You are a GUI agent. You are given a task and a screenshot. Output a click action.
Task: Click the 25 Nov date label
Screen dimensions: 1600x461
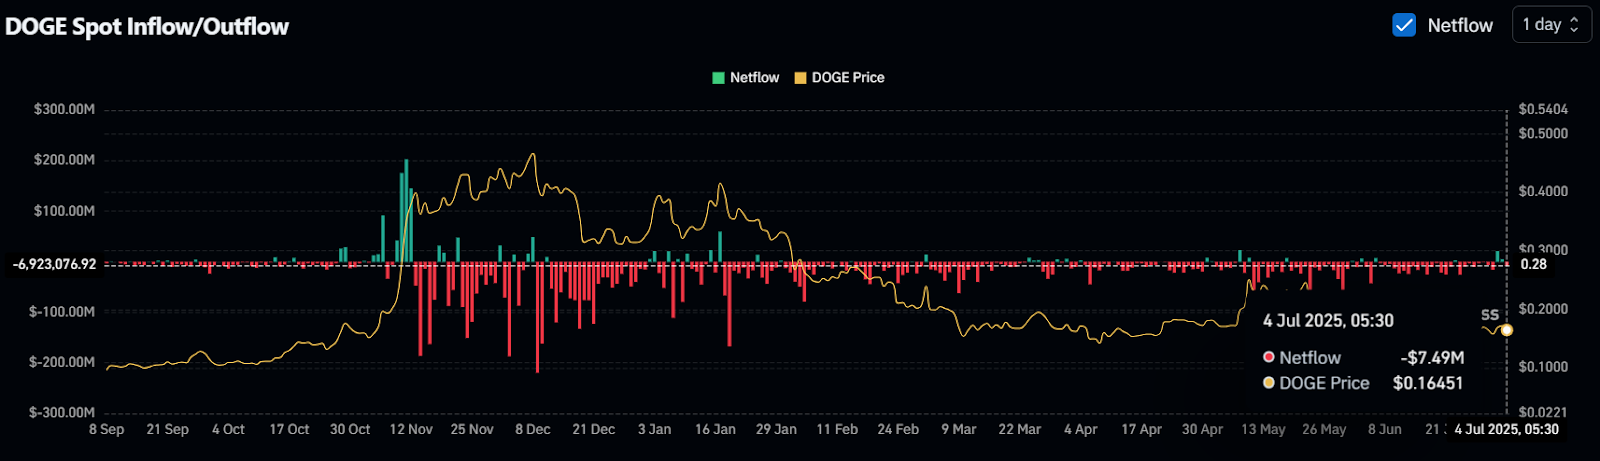pyautogui.click(x=472, y=429)
